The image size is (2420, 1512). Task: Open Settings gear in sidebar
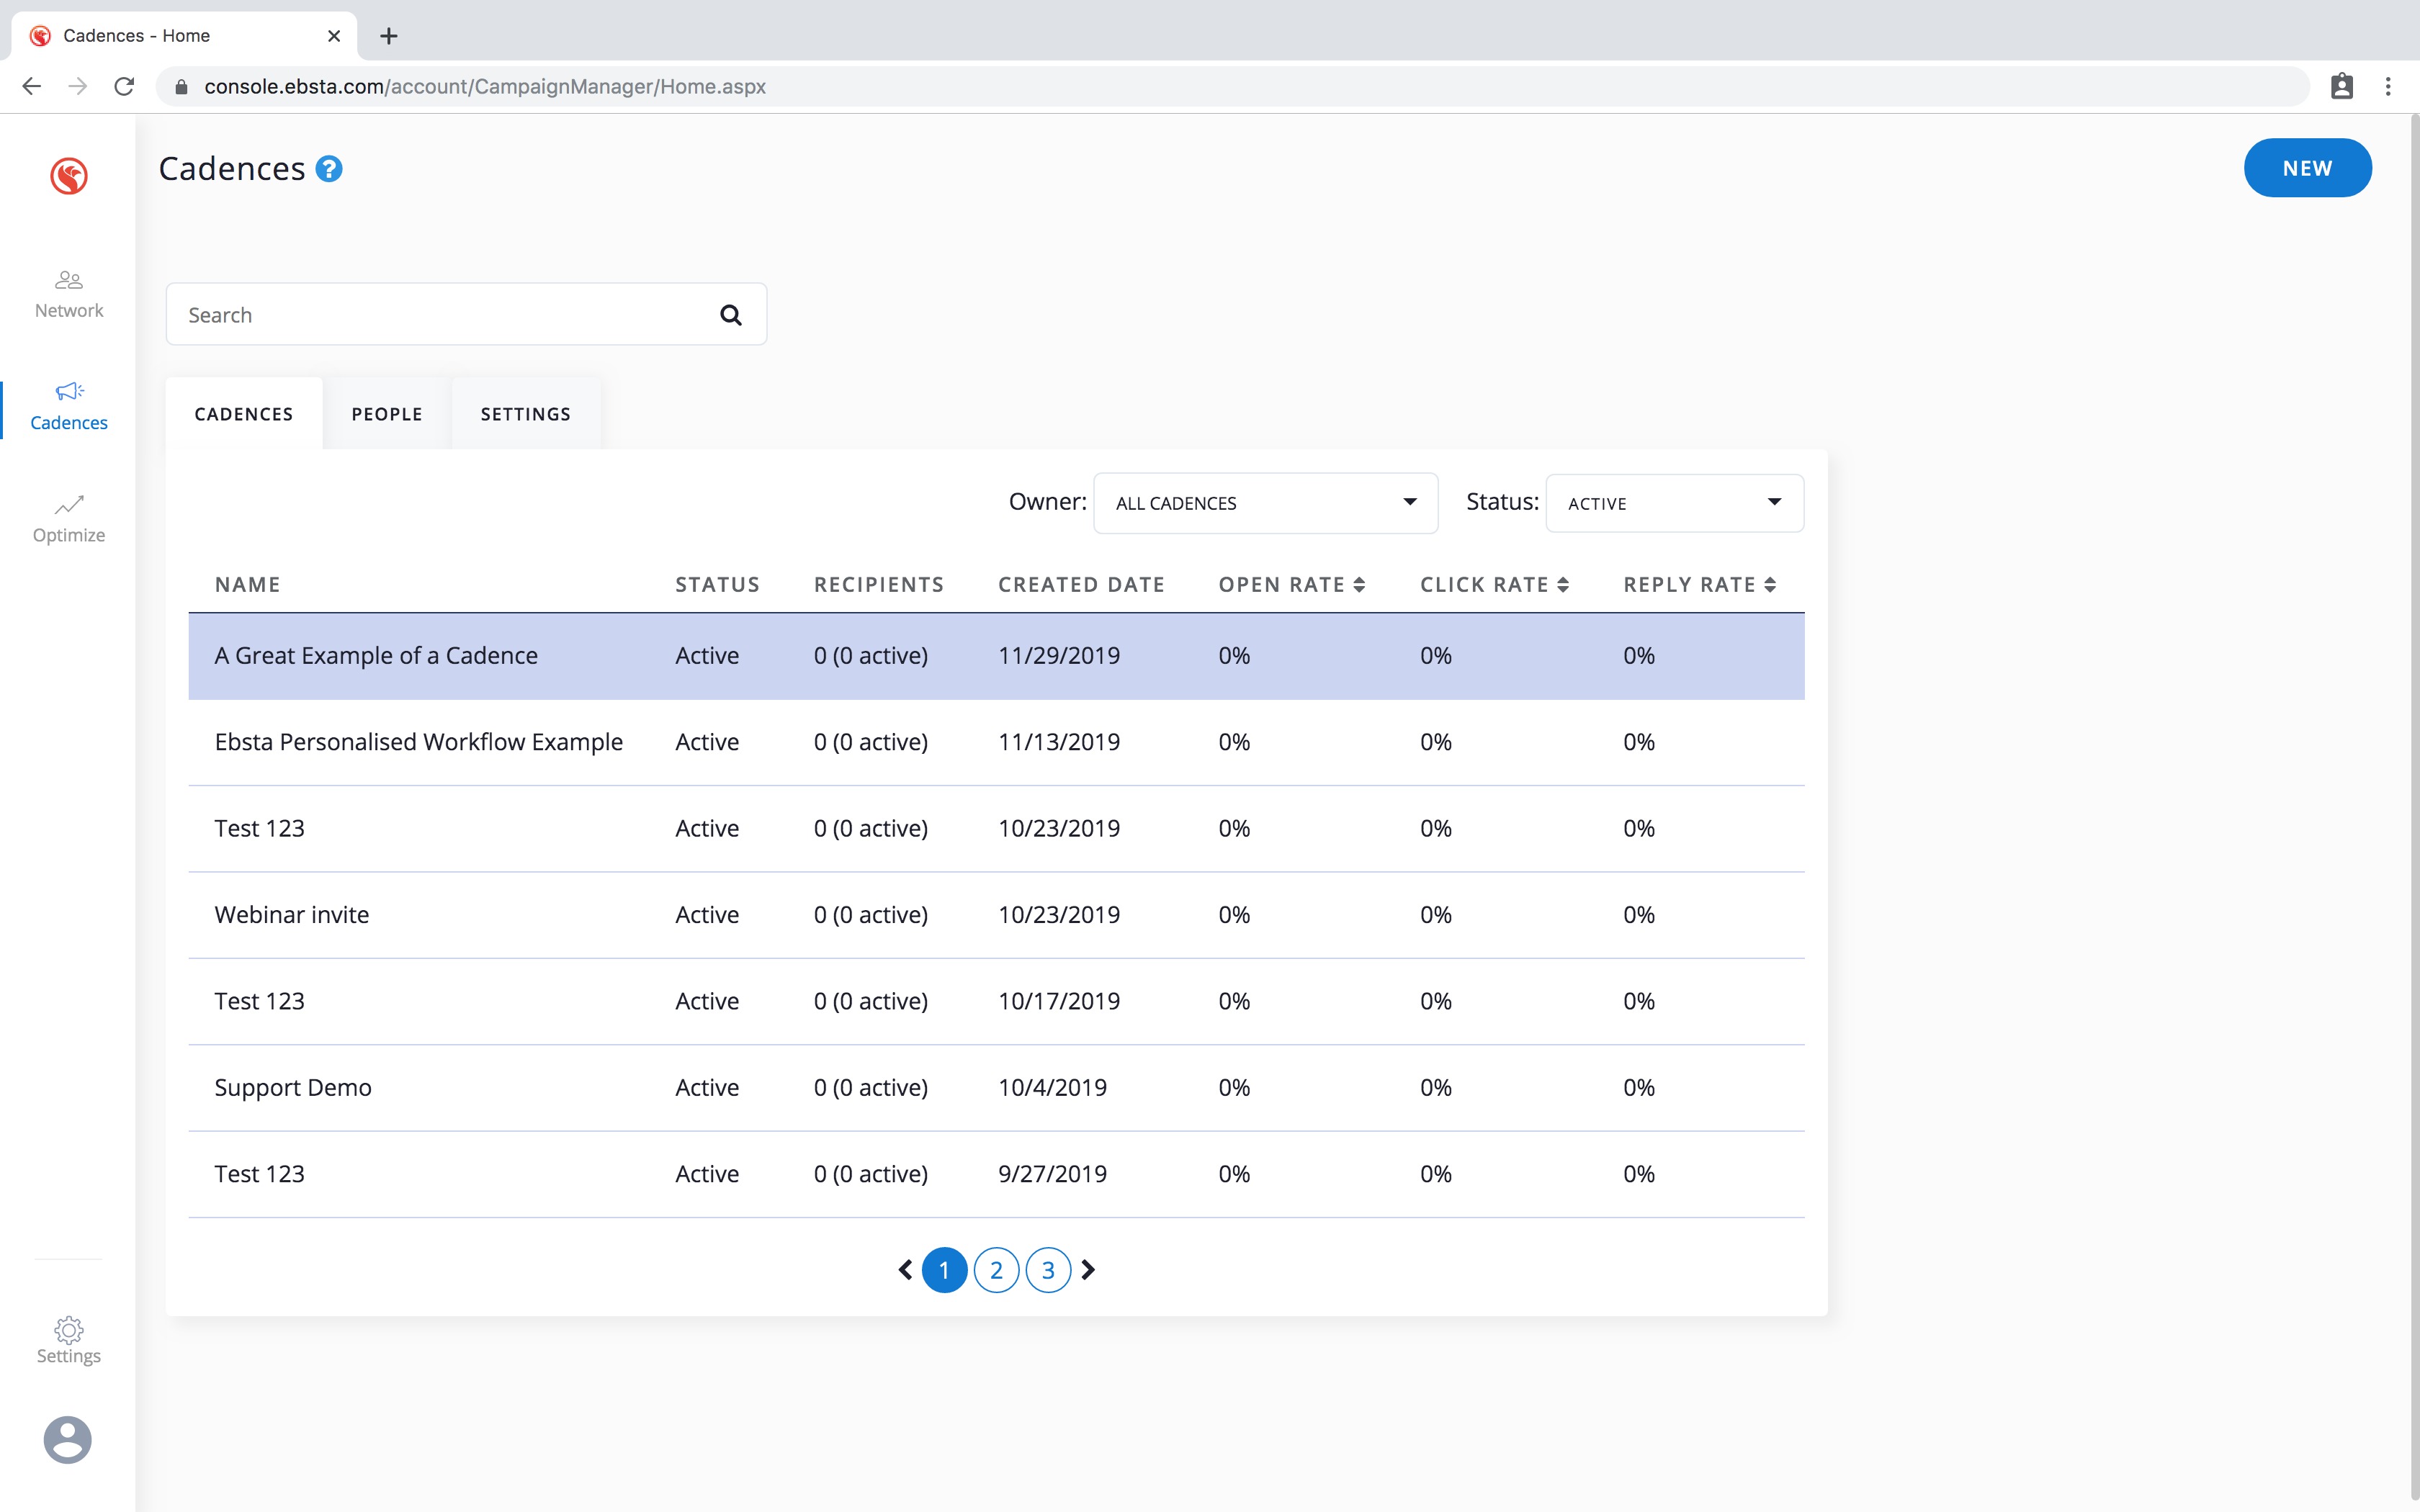click(x=68, y=1330)
